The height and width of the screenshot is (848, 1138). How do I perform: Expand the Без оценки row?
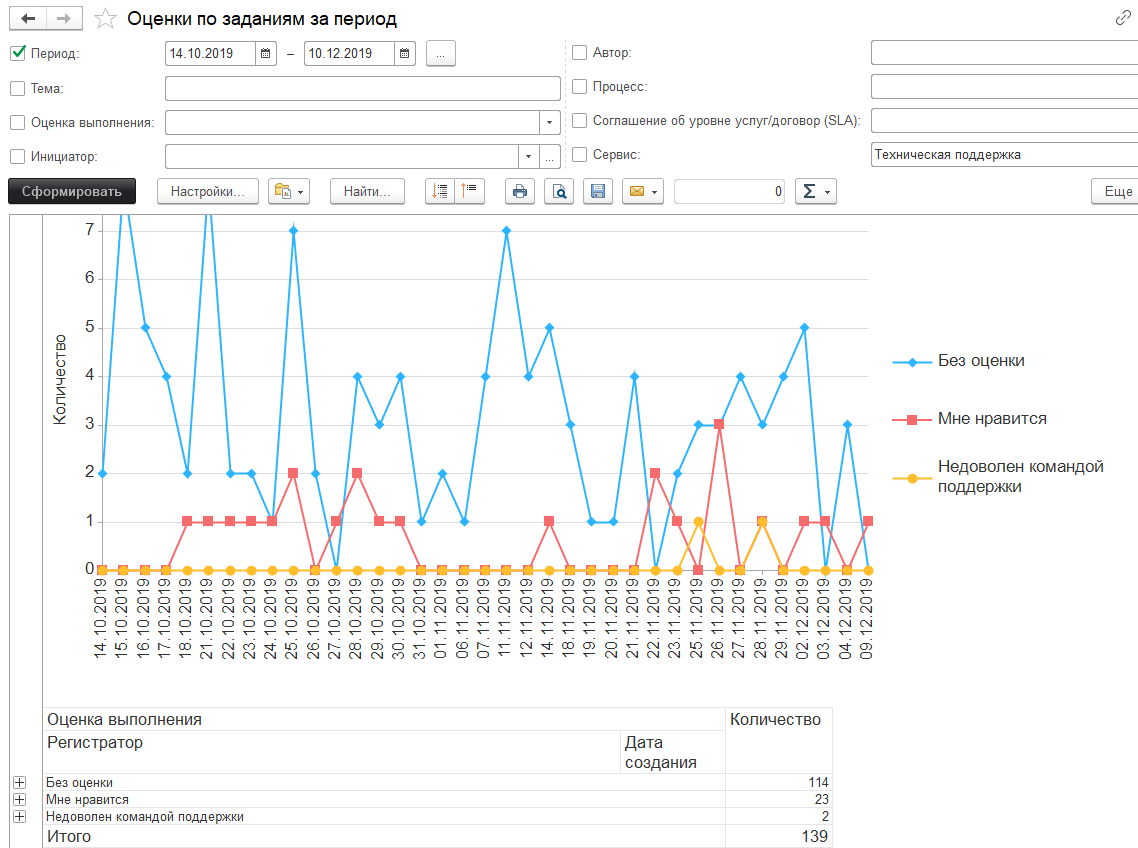[x=18, y=783]
